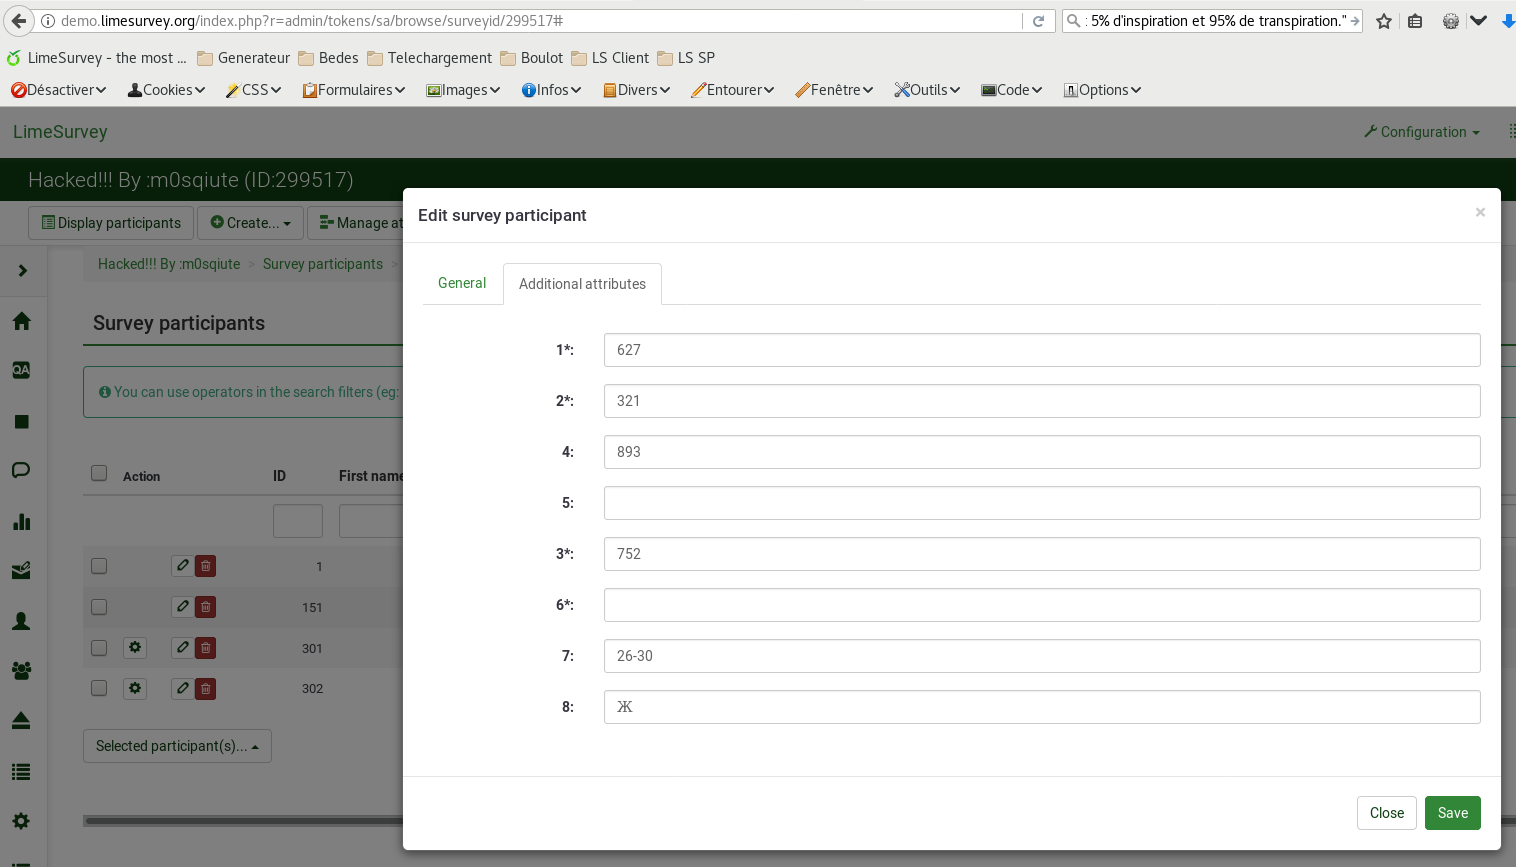Screen dimensions: 1516x867
Task: Select the Additional attributes tab
Action: (582, 284)
